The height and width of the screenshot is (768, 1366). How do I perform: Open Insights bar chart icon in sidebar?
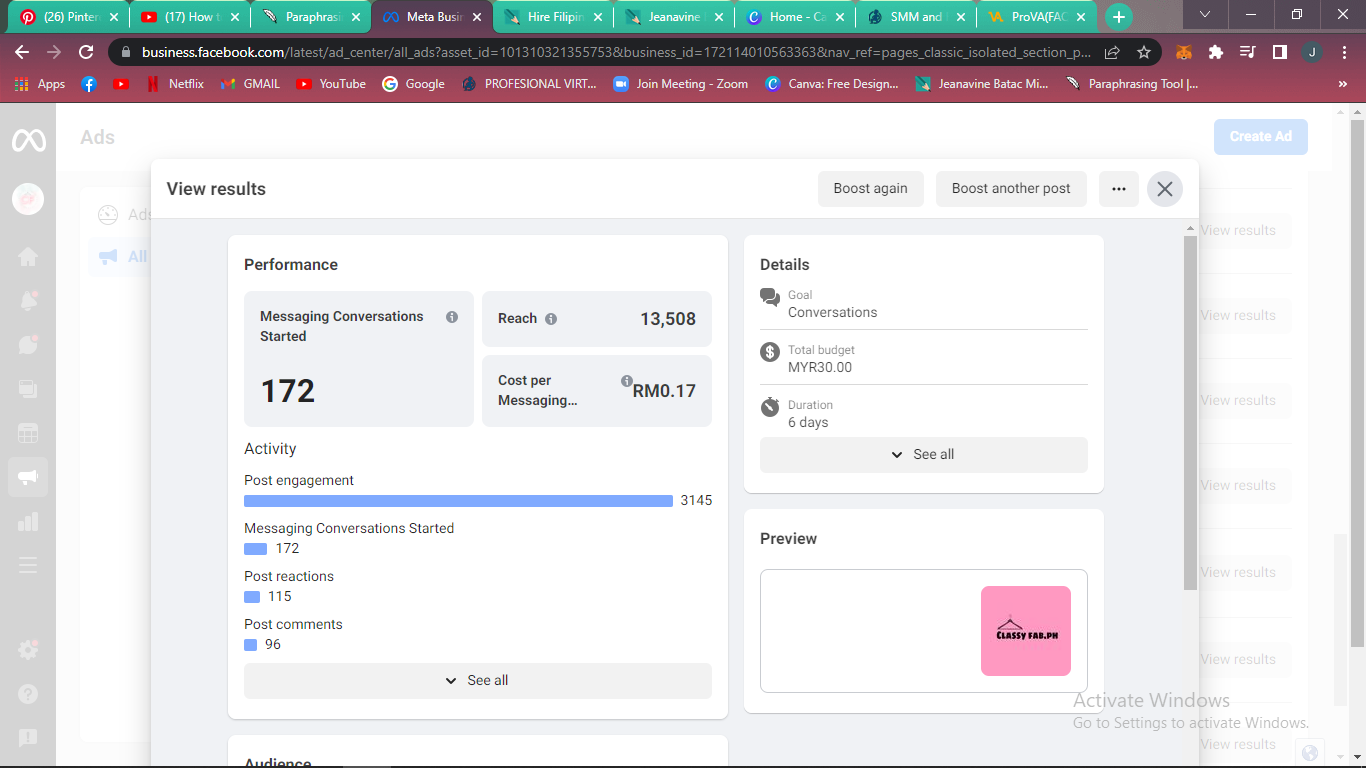(x=28, y=522)
